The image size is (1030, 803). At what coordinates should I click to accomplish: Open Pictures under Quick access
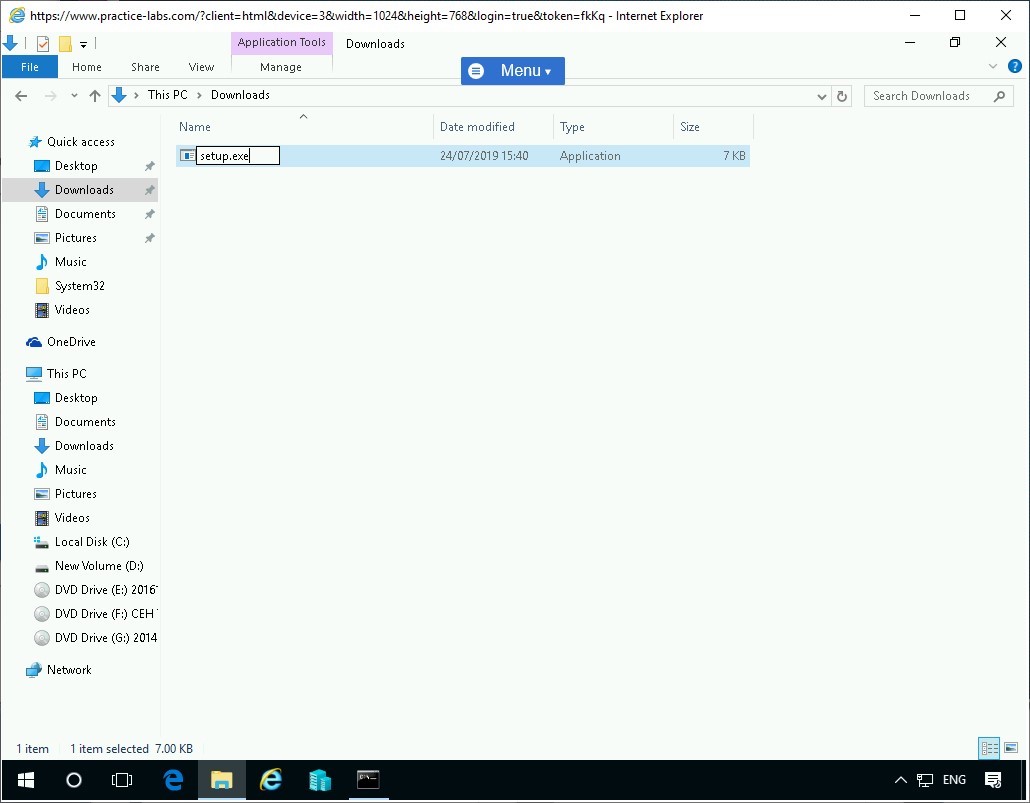[x=76, y=238]
